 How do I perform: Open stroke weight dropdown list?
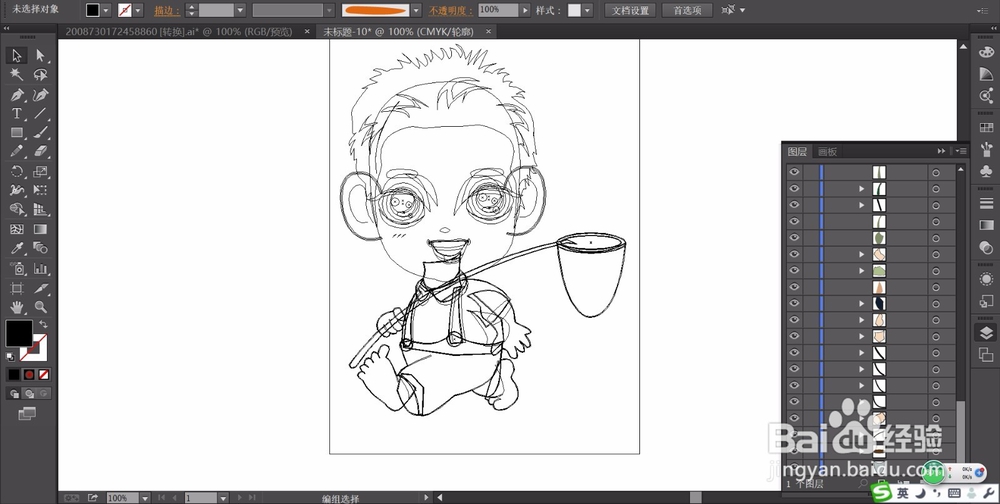point(240,10)
